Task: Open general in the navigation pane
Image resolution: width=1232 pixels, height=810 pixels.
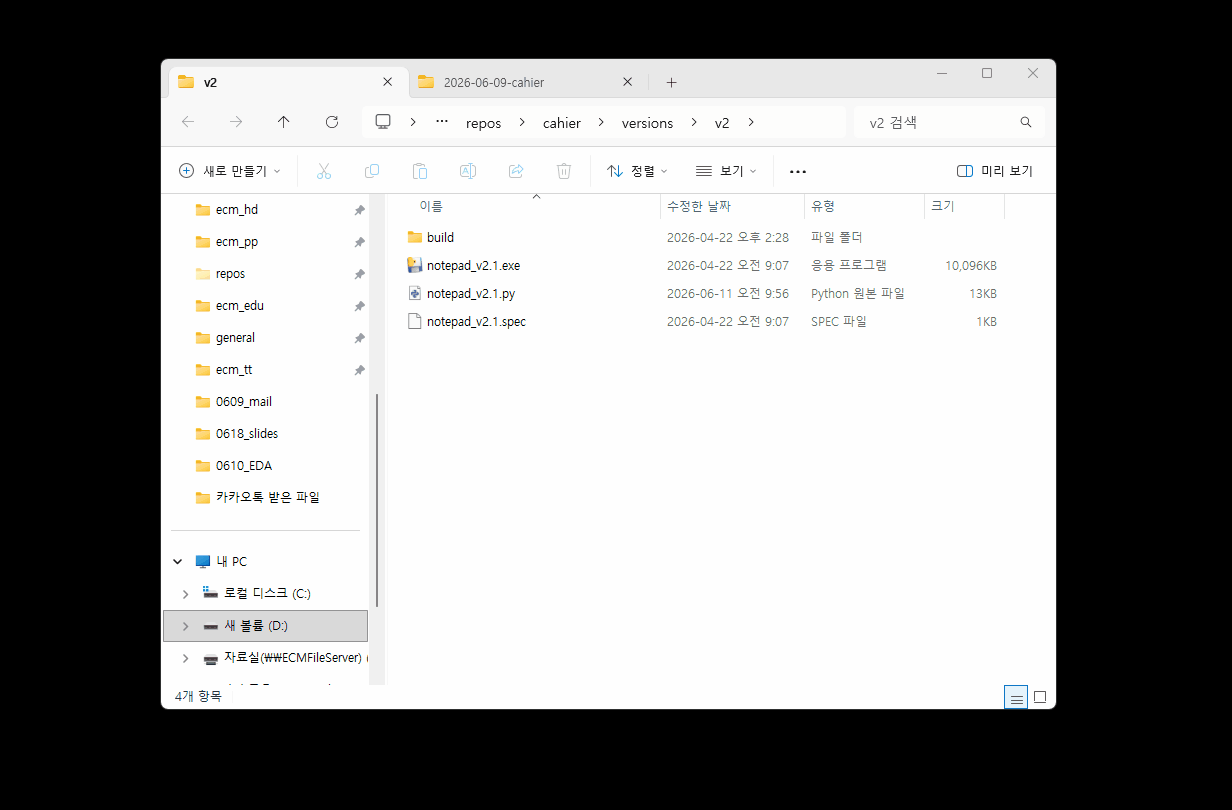Action: click(x=235, y=338)
